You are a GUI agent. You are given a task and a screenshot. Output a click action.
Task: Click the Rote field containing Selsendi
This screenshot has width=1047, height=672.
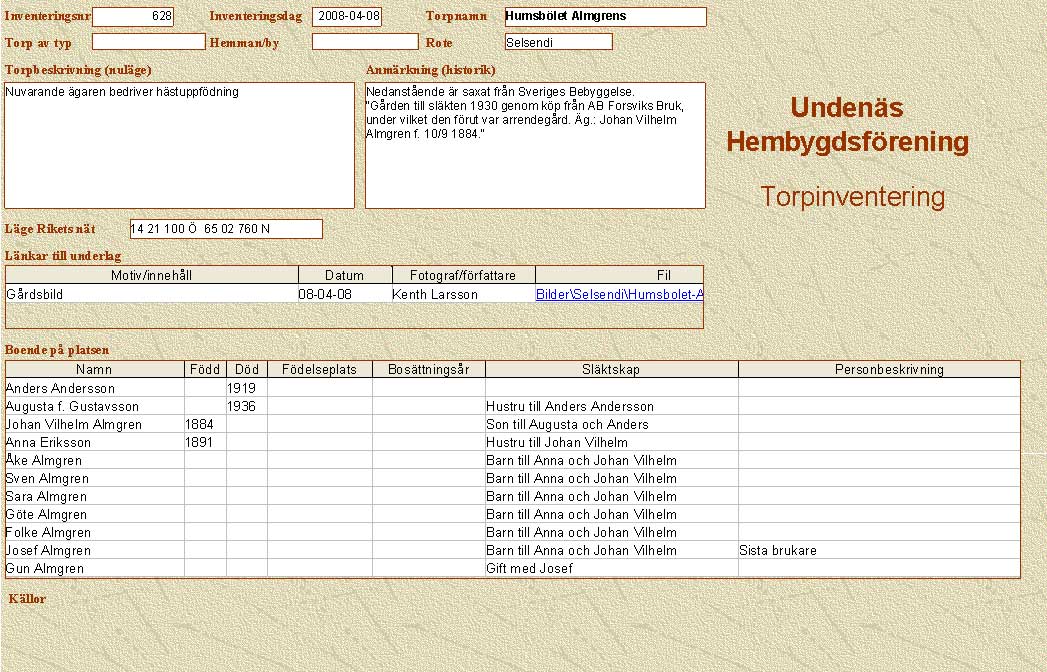(x=558, y=42)
